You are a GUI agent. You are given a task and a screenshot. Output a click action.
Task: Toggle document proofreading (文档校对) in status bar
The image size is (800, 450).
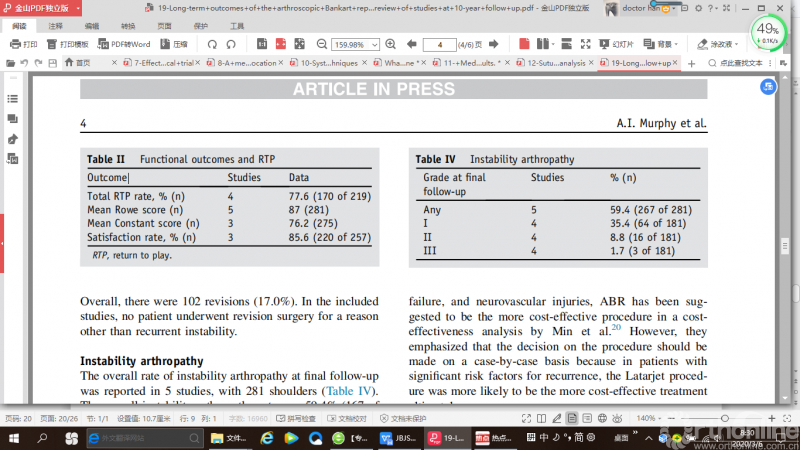[x=350, y=418]
